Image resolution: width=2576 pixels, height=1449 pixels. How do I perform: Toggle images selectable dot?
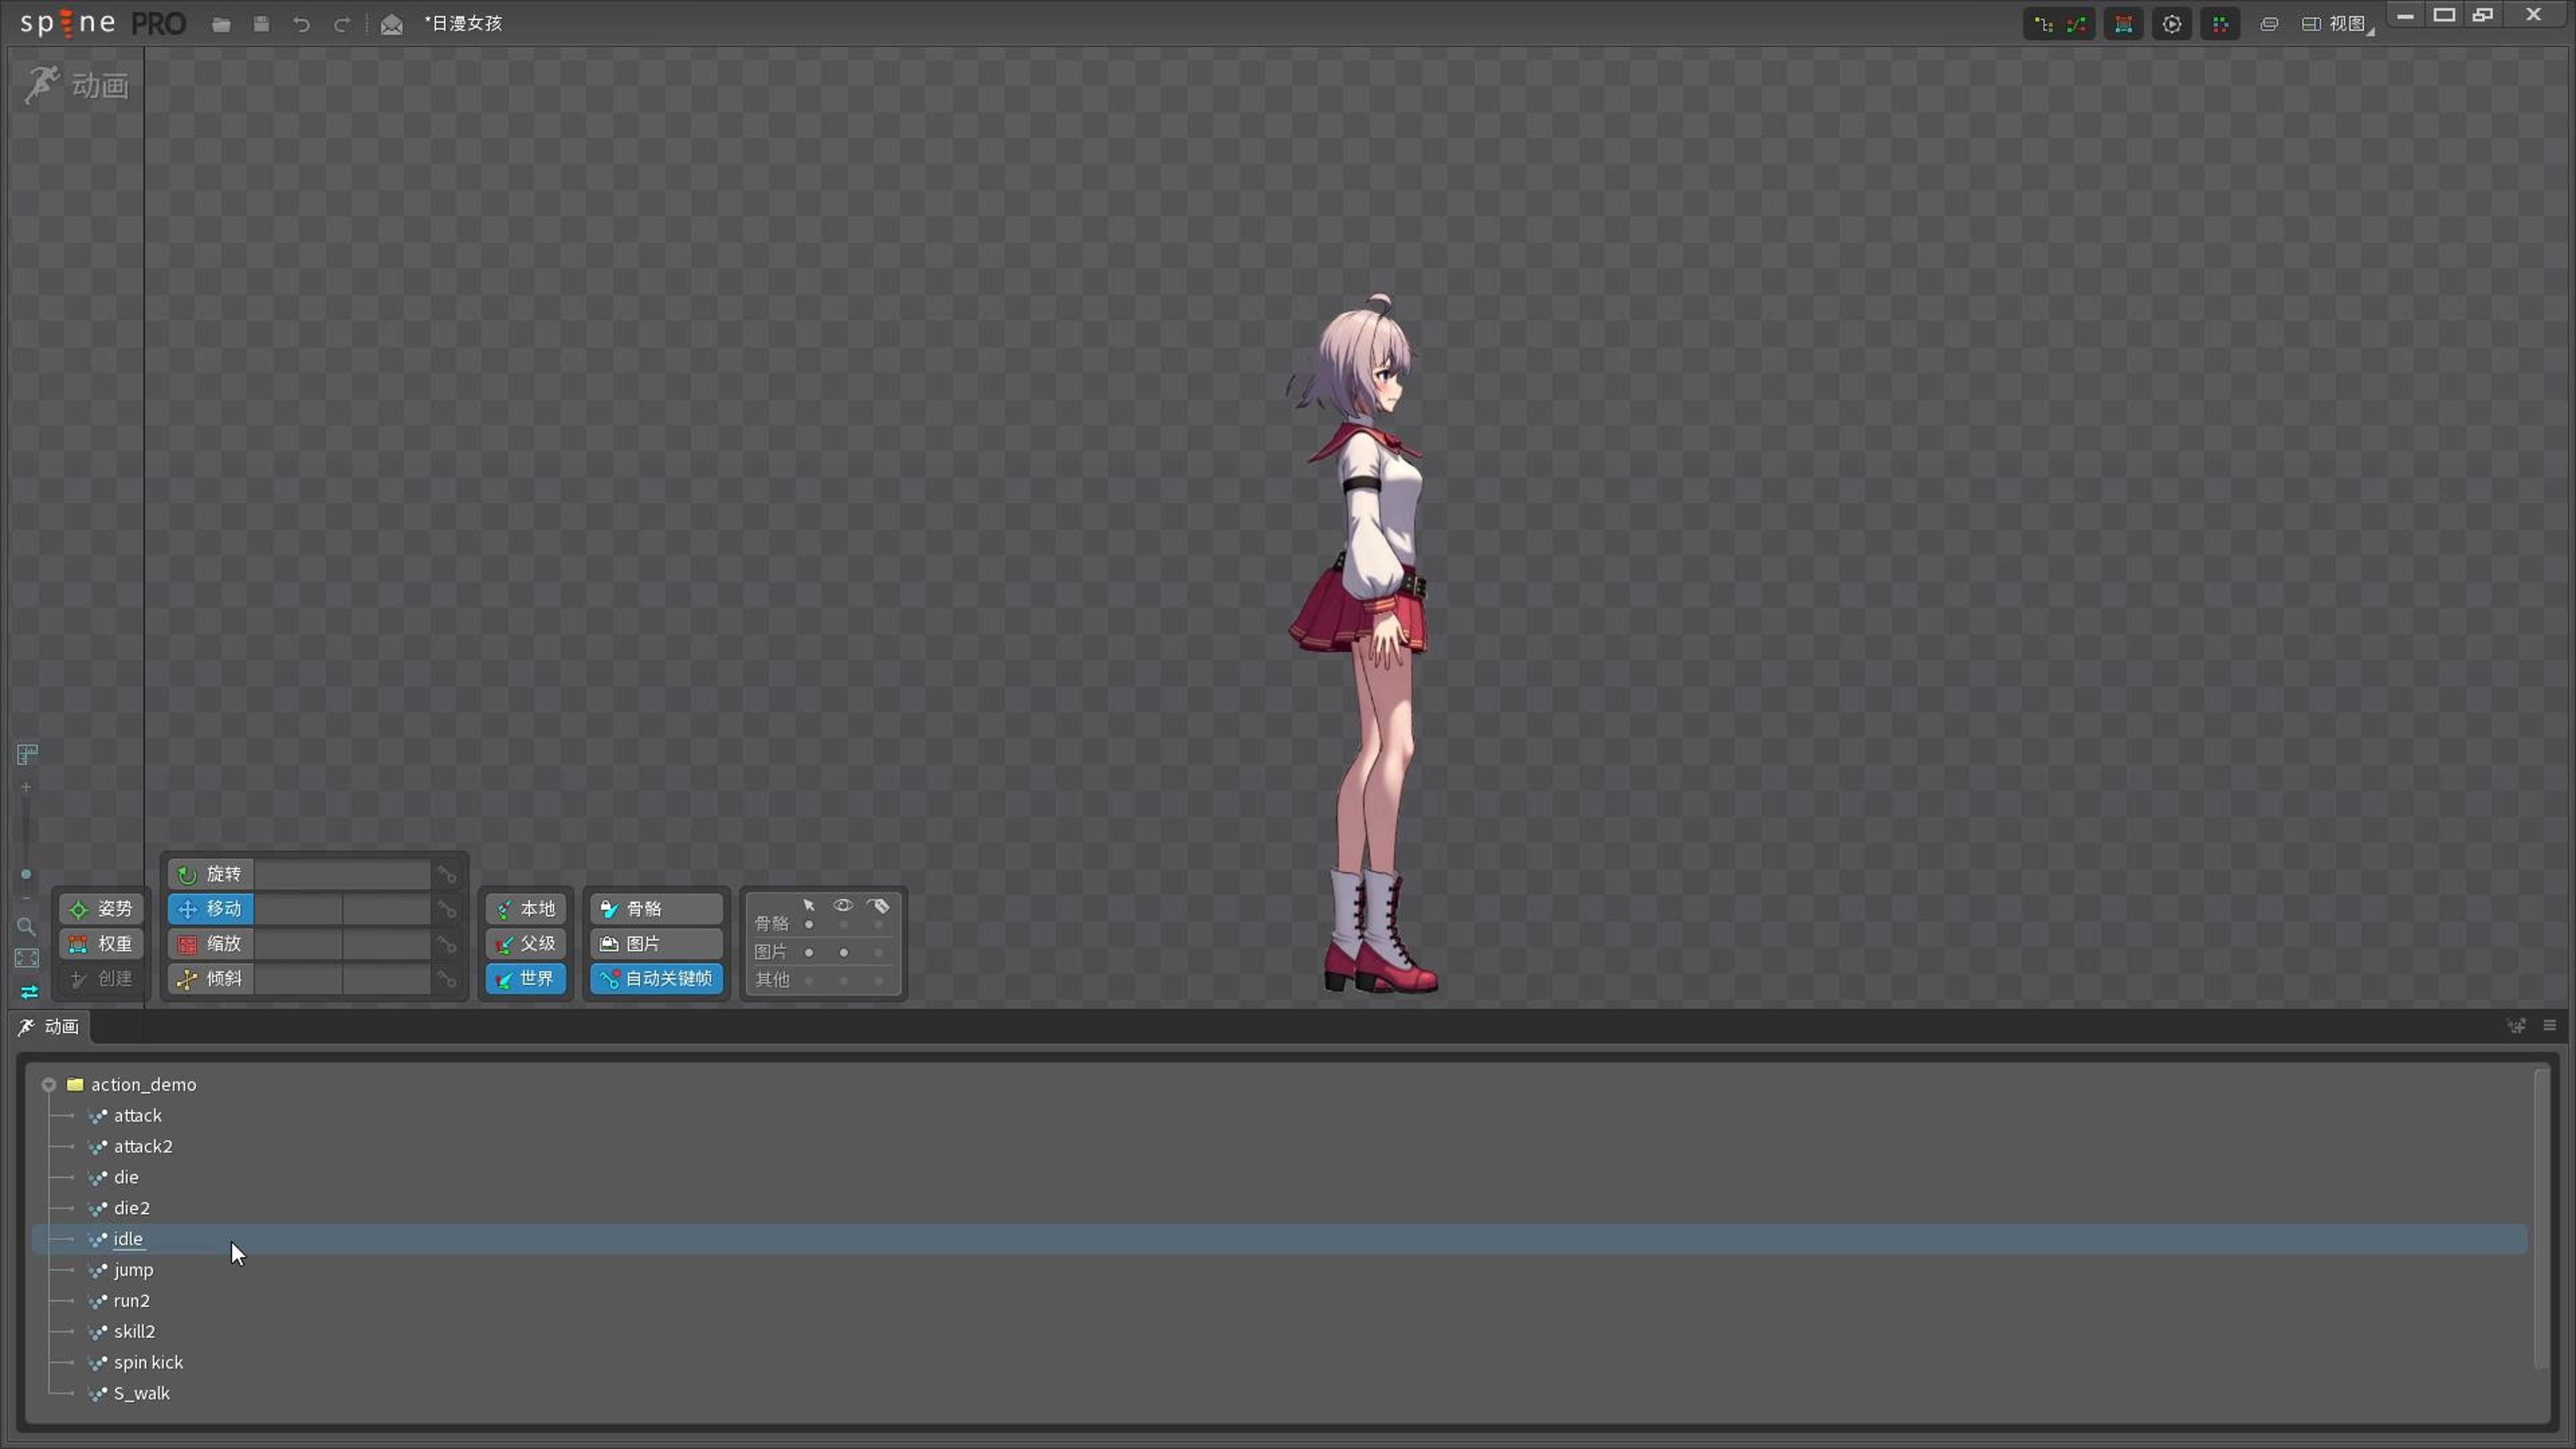(809, 953)
